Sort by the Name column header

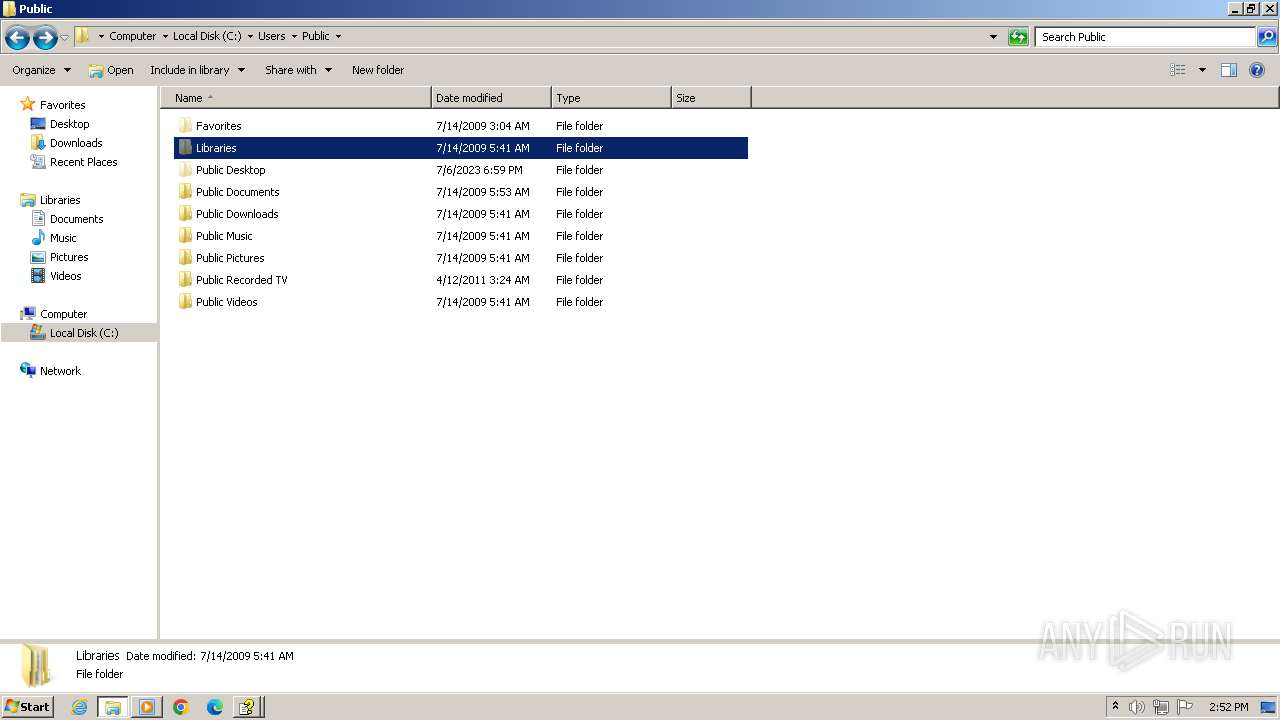295,98
